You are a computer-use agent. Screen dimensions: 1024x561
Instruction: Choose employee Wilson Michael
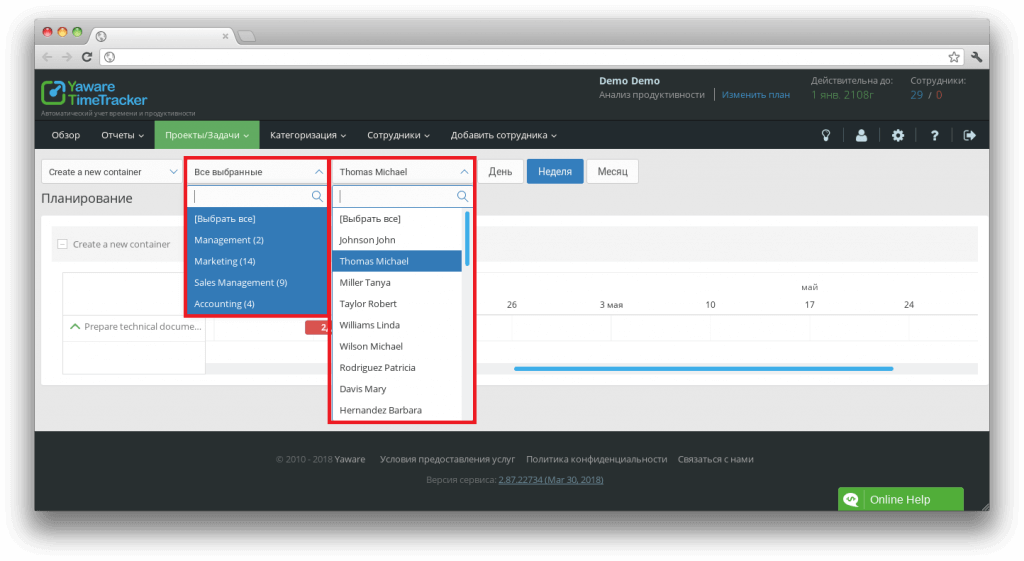[x=397, y=346]
